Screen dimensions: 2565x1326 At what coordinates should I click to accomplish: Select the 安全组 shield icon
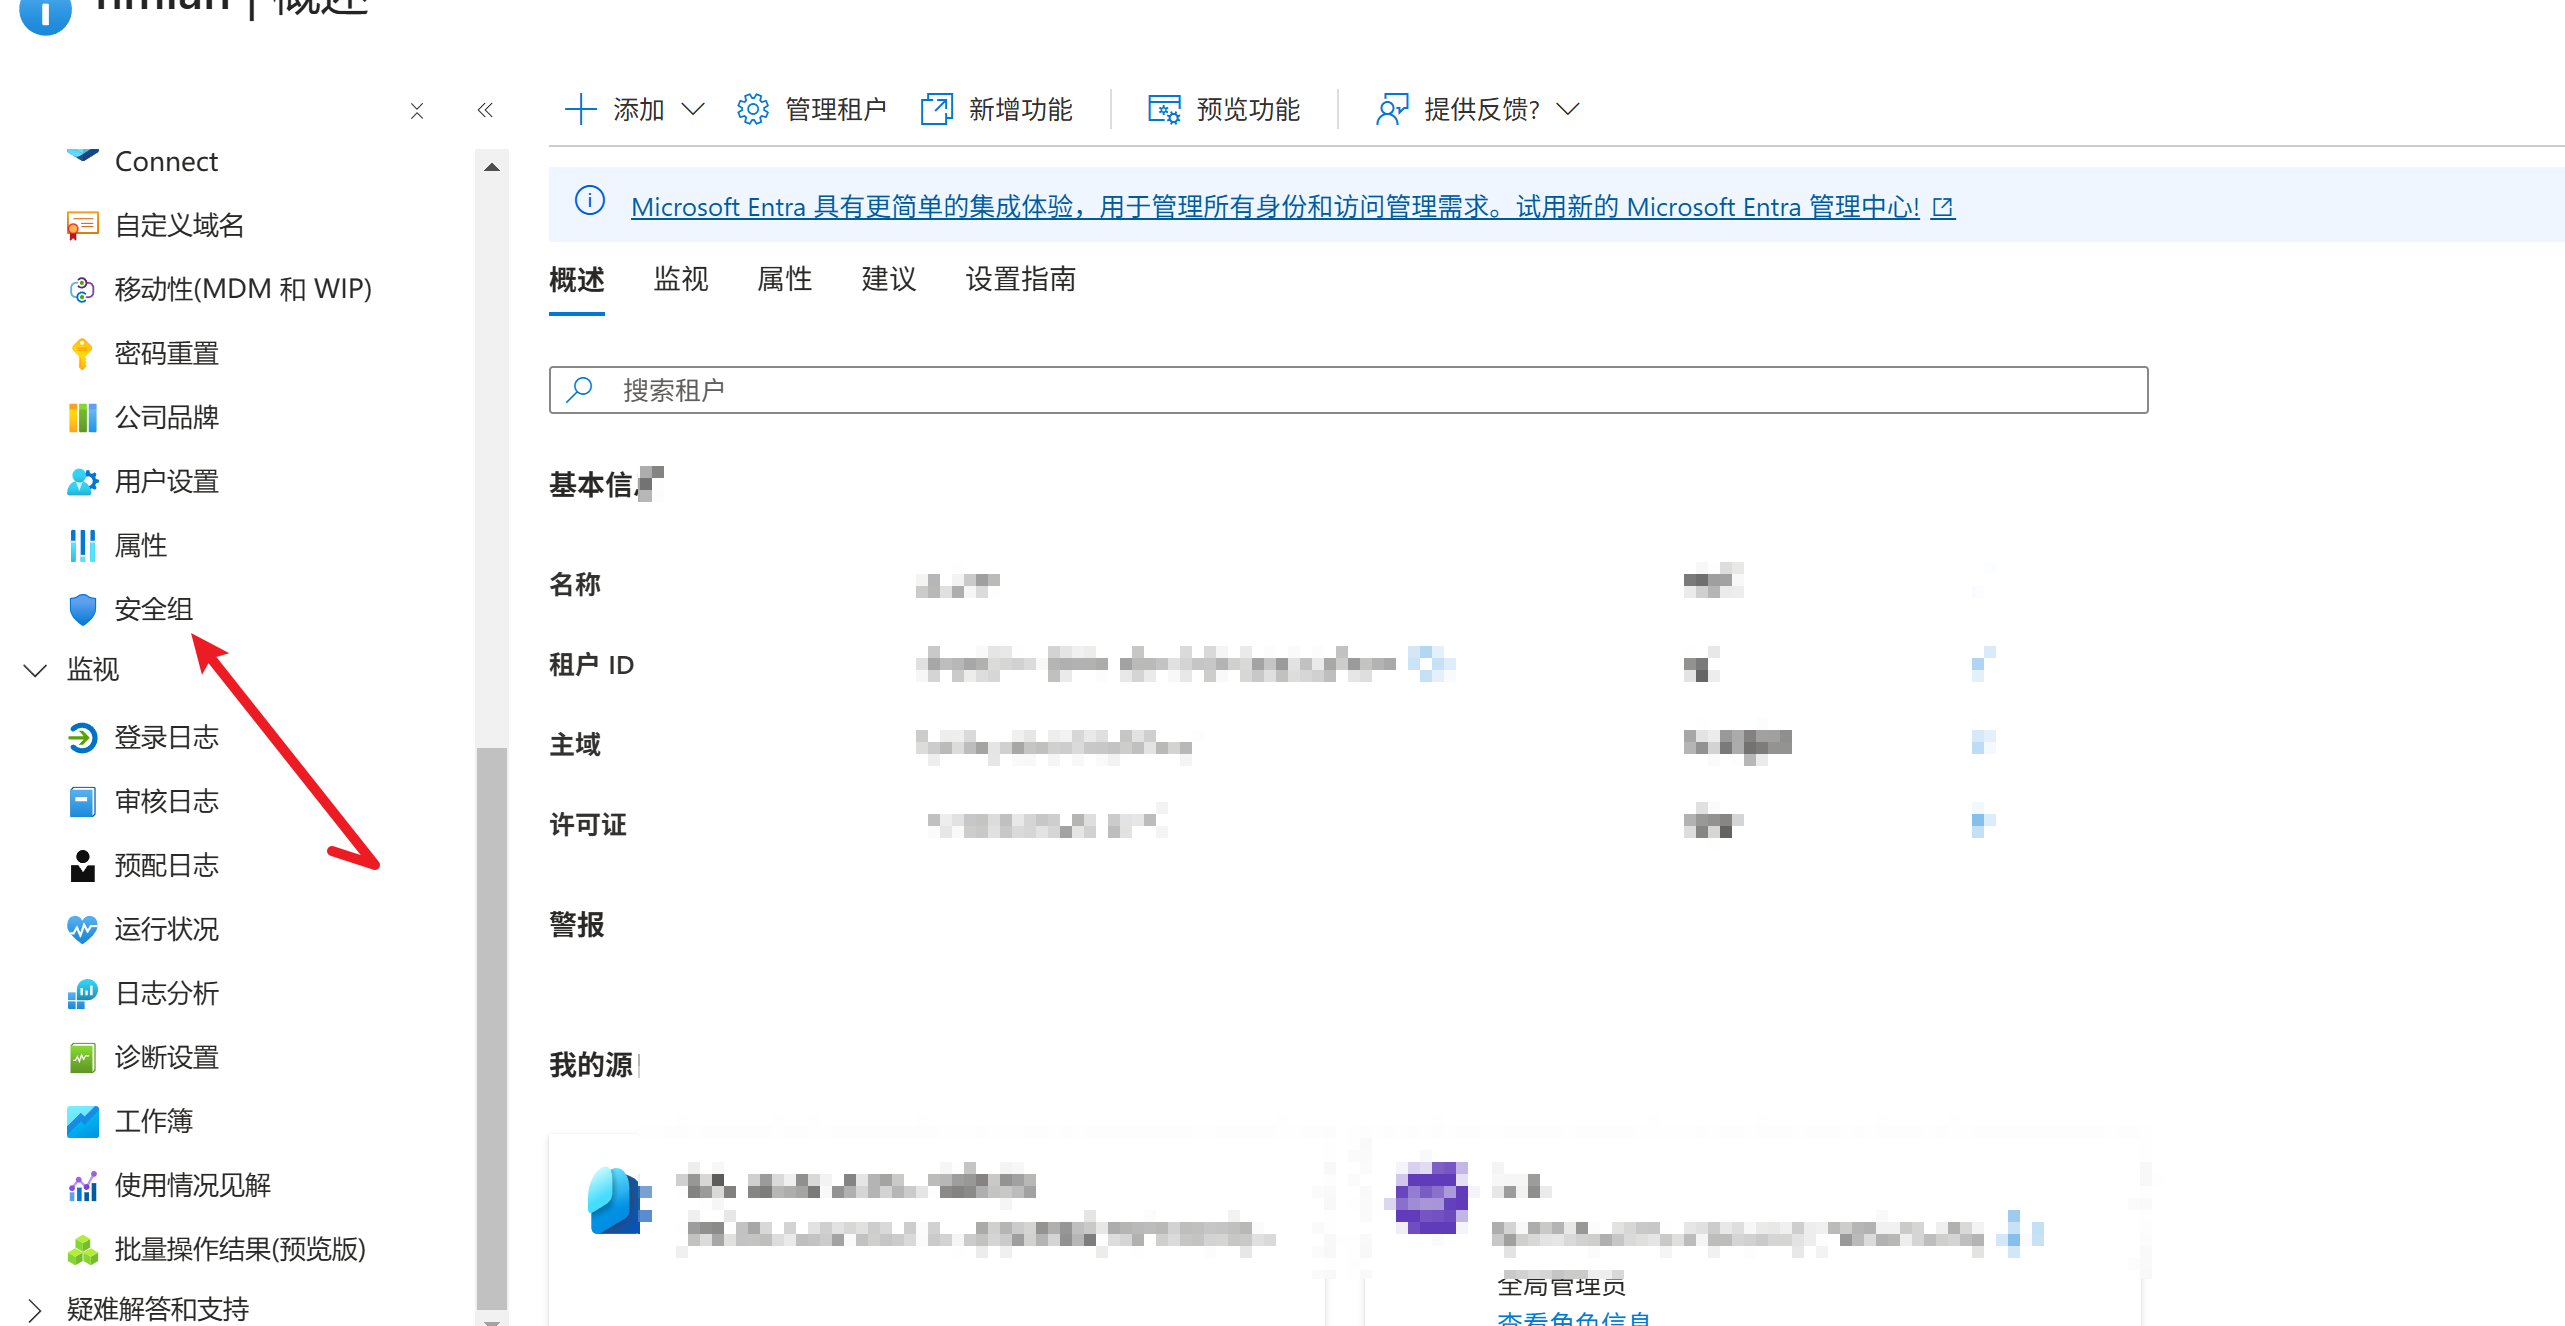pyautogui.click(x=82, y=609)
